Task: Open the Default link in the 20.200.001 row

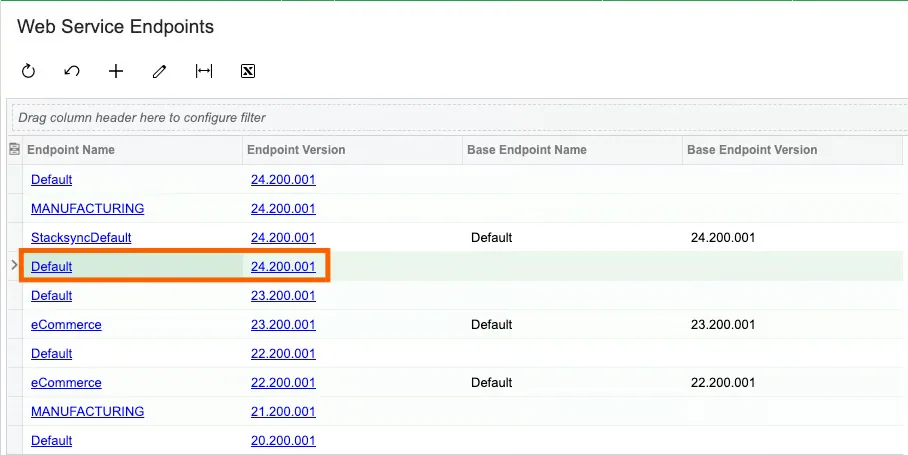Action: click(x=52, y=440)
